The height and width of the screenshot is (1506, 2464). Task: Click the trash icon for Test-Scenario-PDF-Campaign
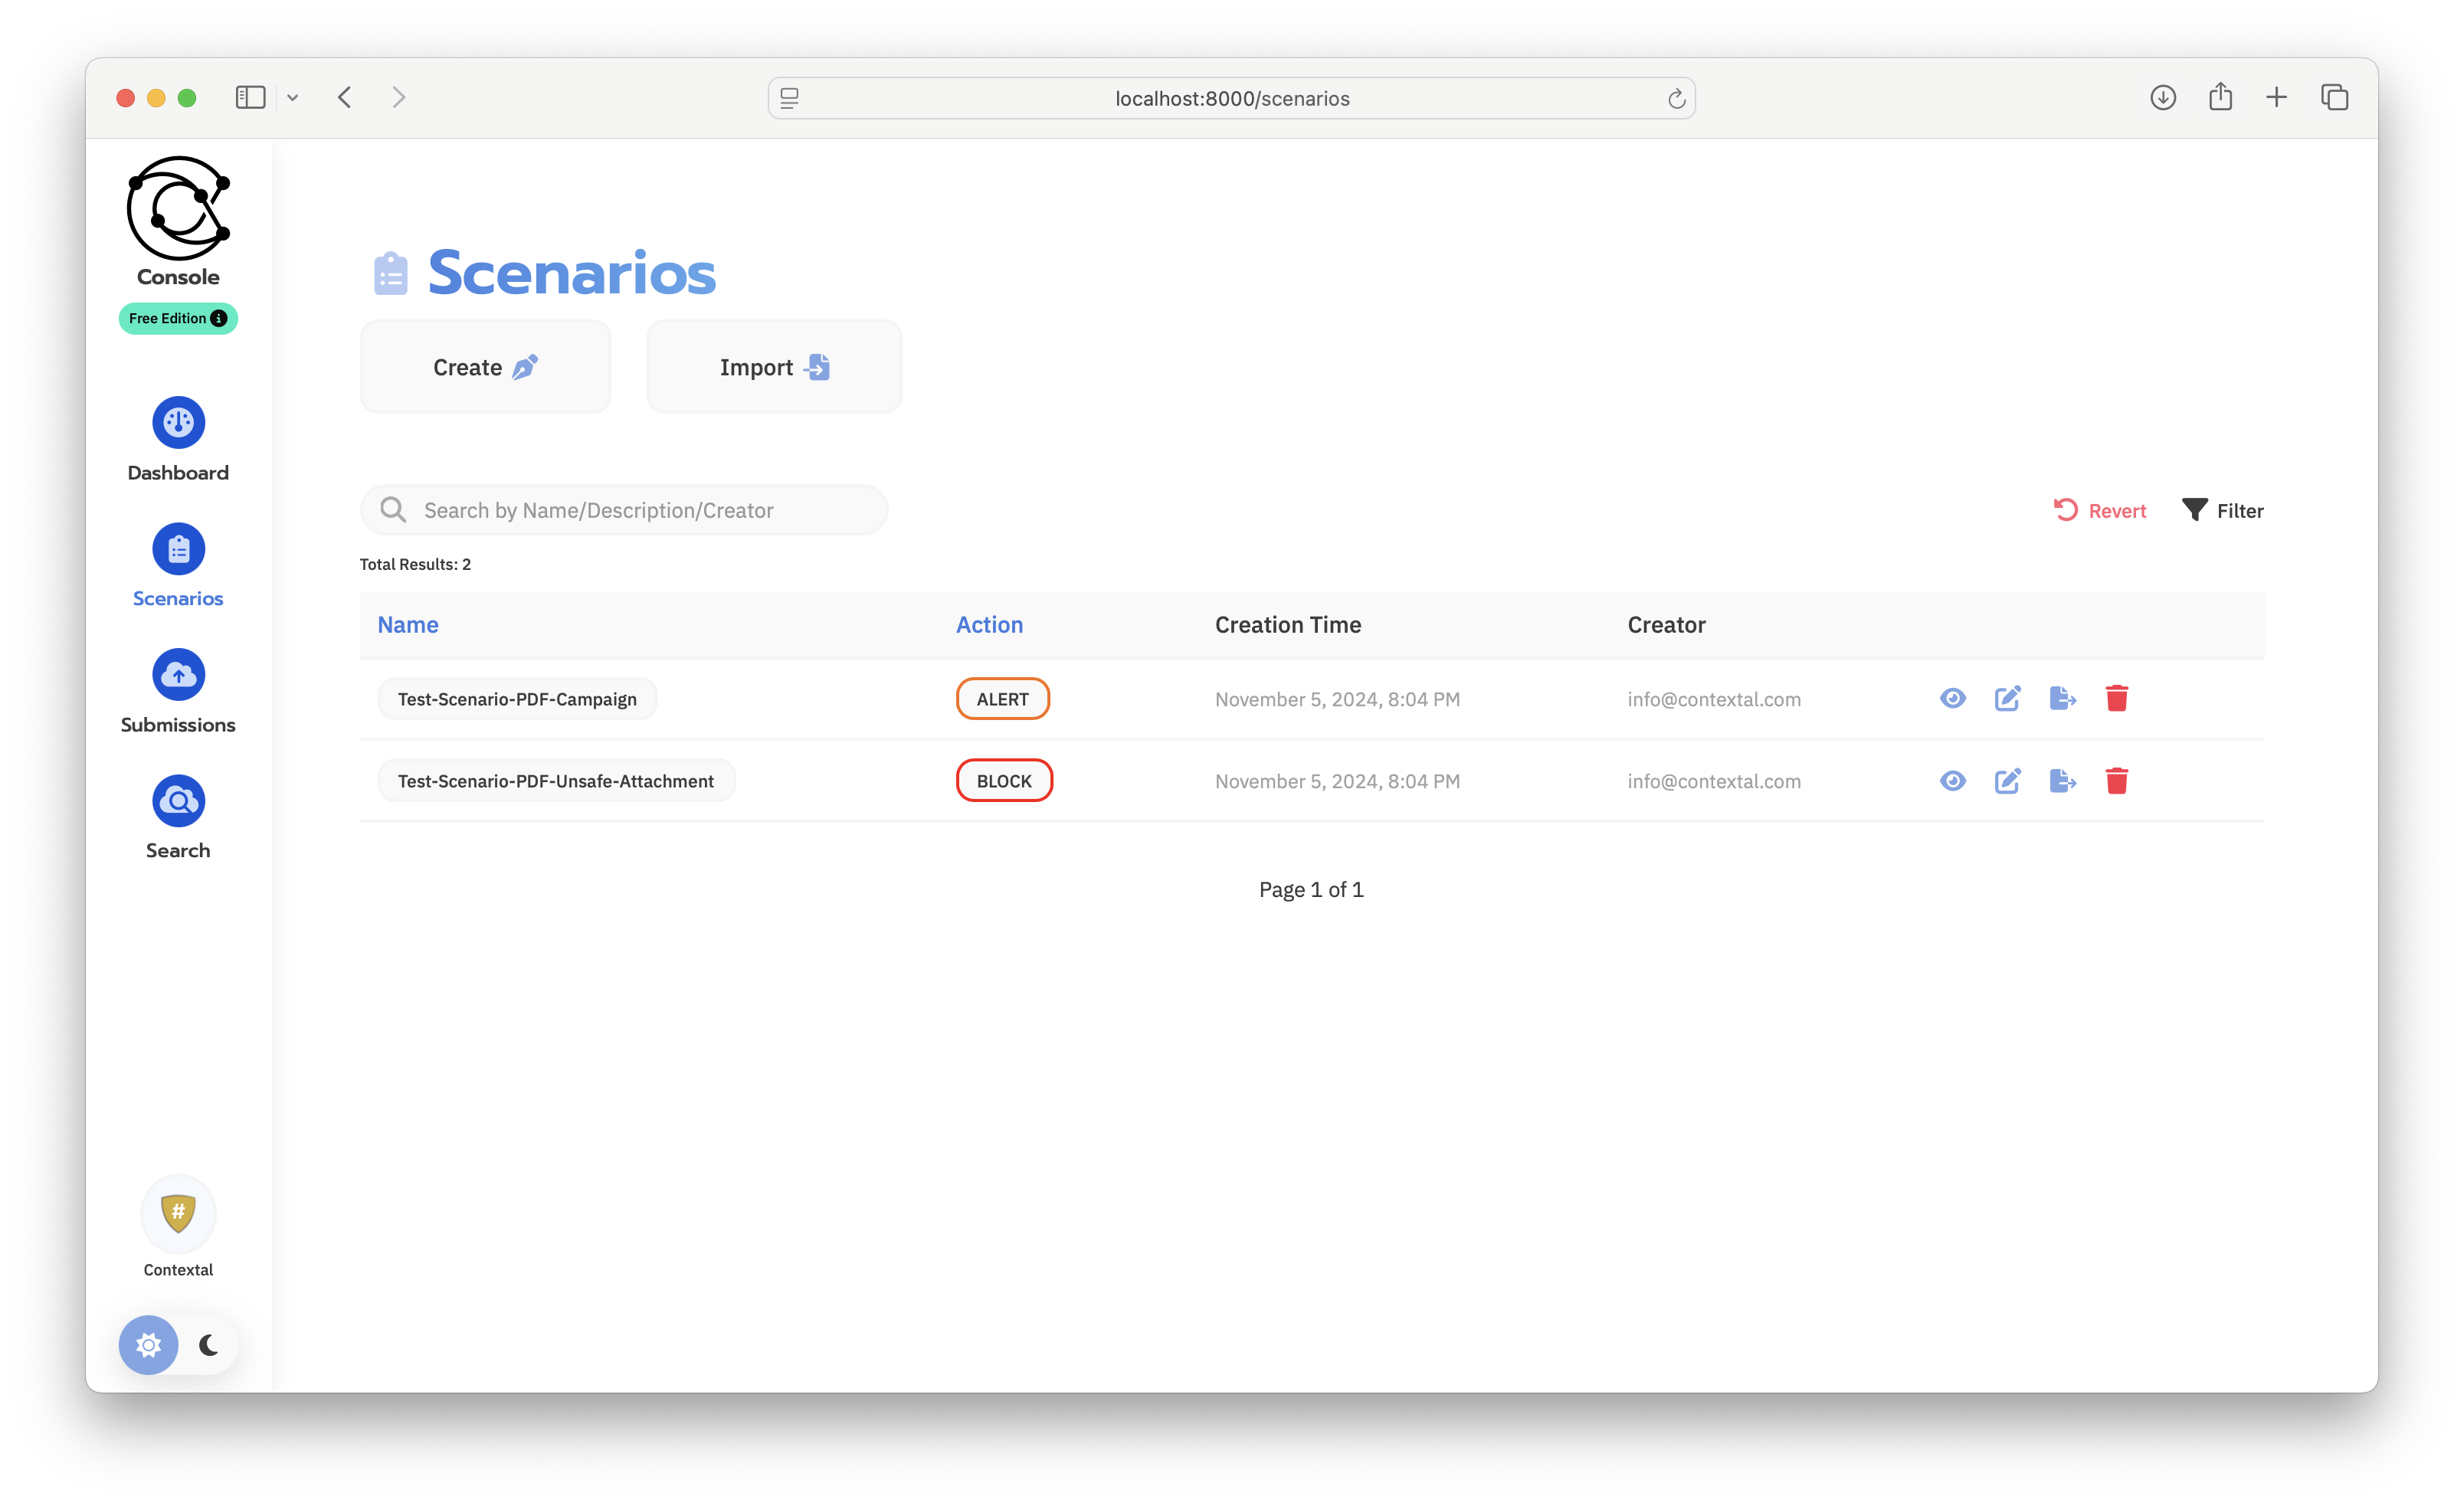coord(2116,698)
